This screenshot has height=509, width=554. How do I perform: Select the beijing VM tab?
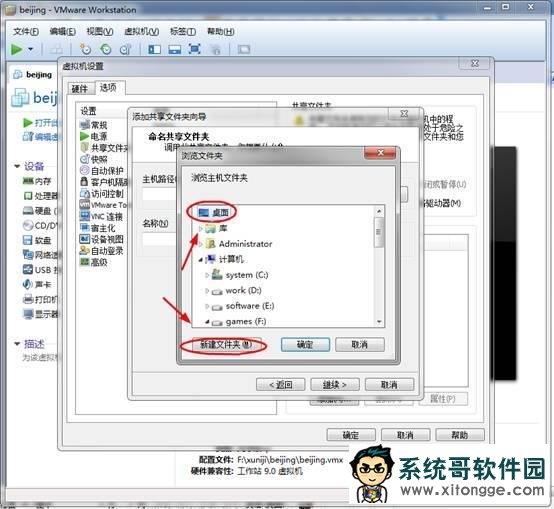coord(34,75)
